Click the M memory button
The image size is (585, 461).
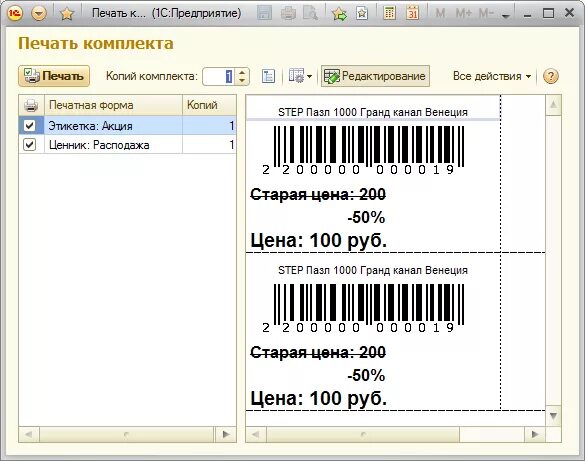click(440, 13)
